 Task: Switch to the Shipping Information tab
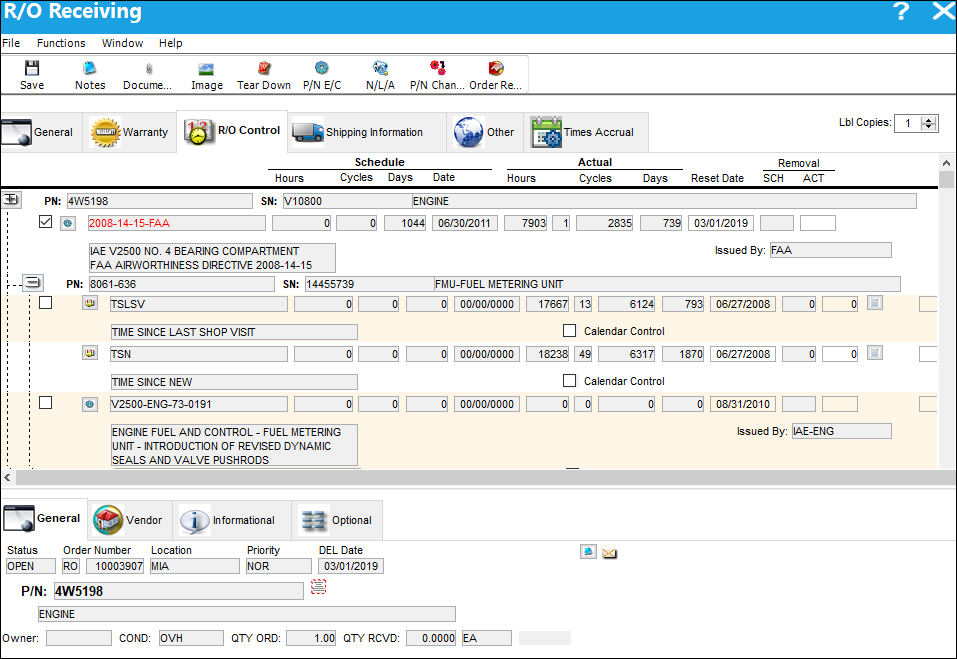pos(366,132)
